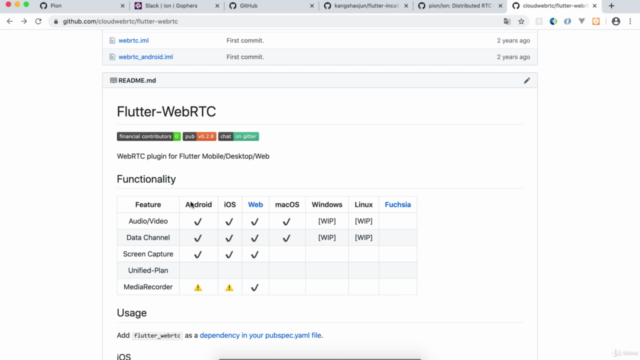Viewport: 640px width, 360px height.
Task: Switch to the GitHub tab
Action: tap(271, 6)
